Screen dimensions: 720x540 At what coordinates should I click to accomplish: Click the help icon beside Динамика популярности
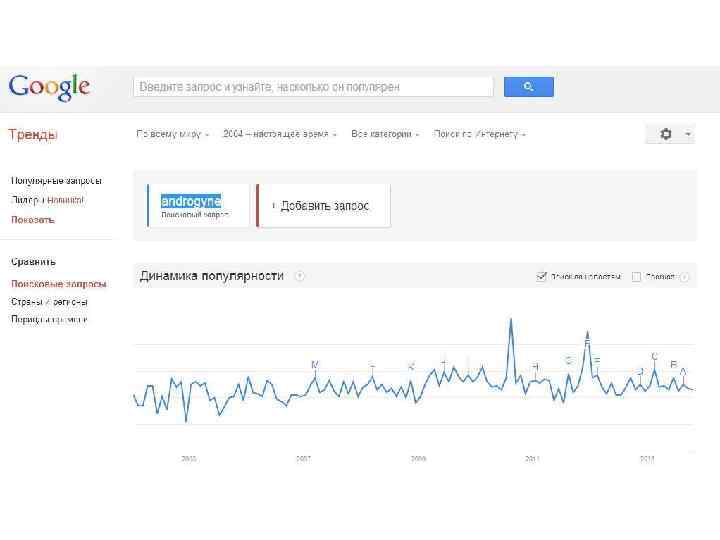tap(300, 276)
